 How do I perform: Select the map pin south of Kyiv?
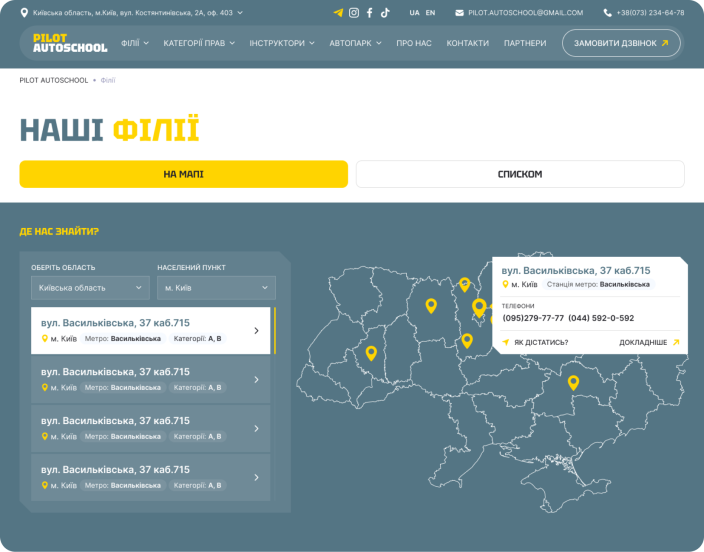pos(467,341)
